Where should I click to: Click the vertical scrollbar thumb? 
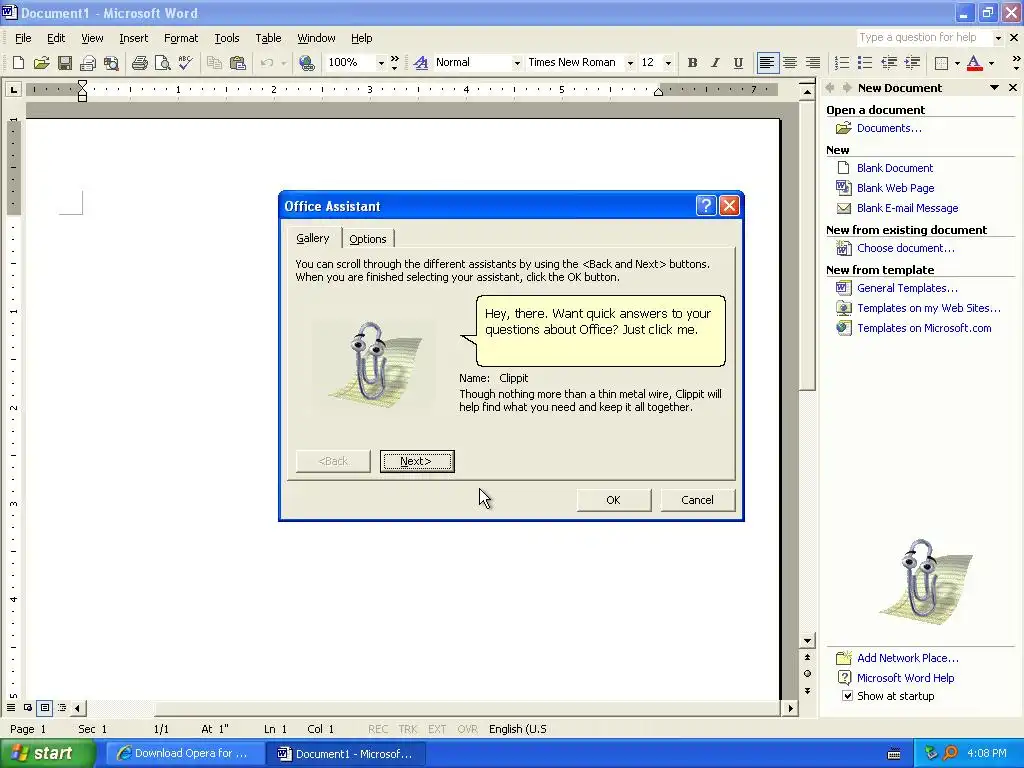point(807,246)
